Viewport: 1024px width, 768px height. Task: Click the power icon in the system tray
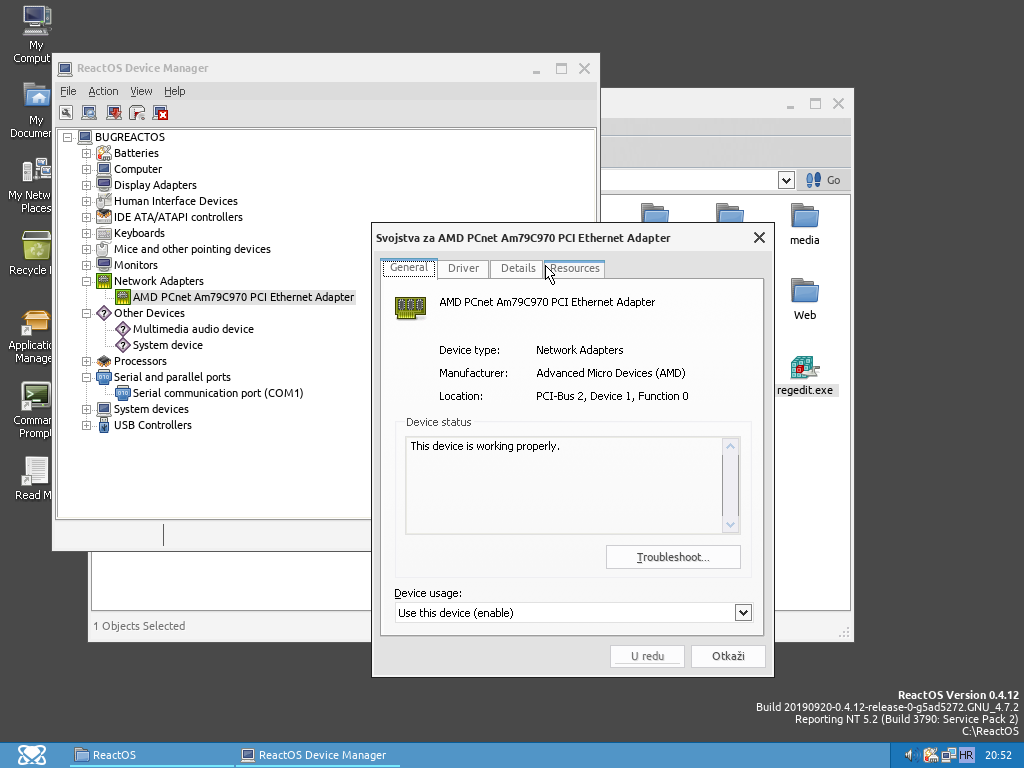(931, 756)
